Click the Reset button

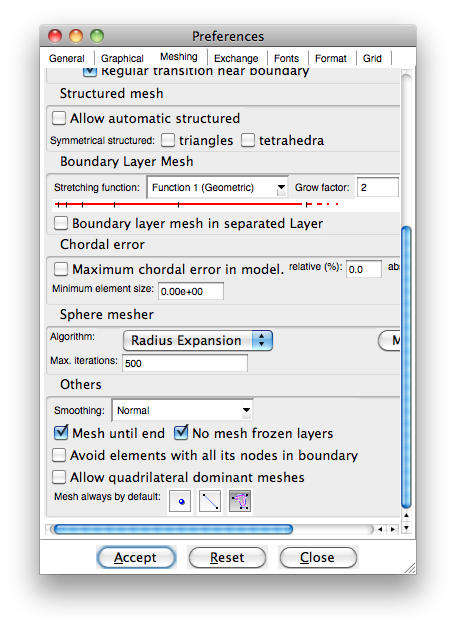tap(227, 557)
